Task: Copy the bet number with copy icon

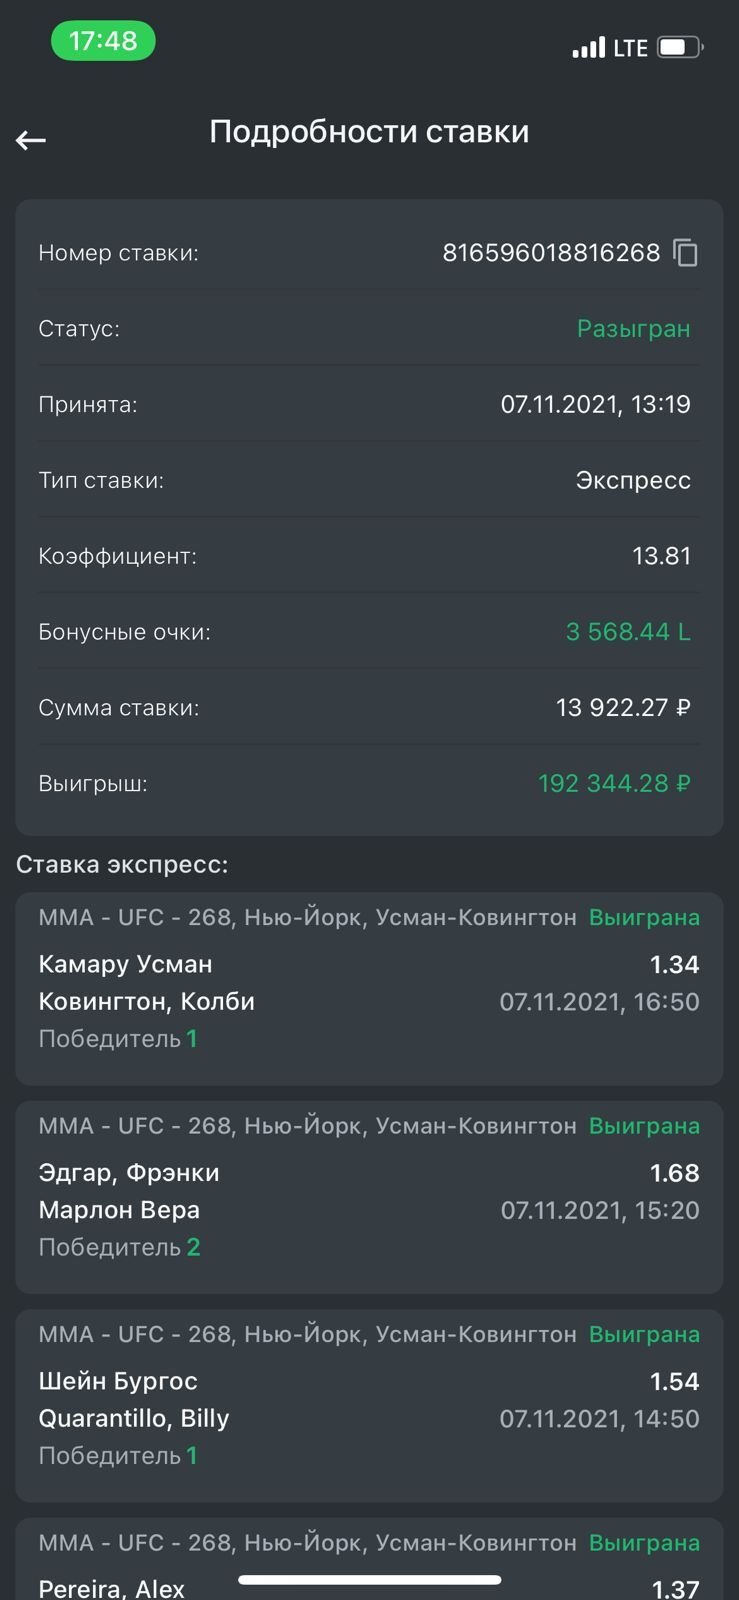Action: click(x=685, y=253)
